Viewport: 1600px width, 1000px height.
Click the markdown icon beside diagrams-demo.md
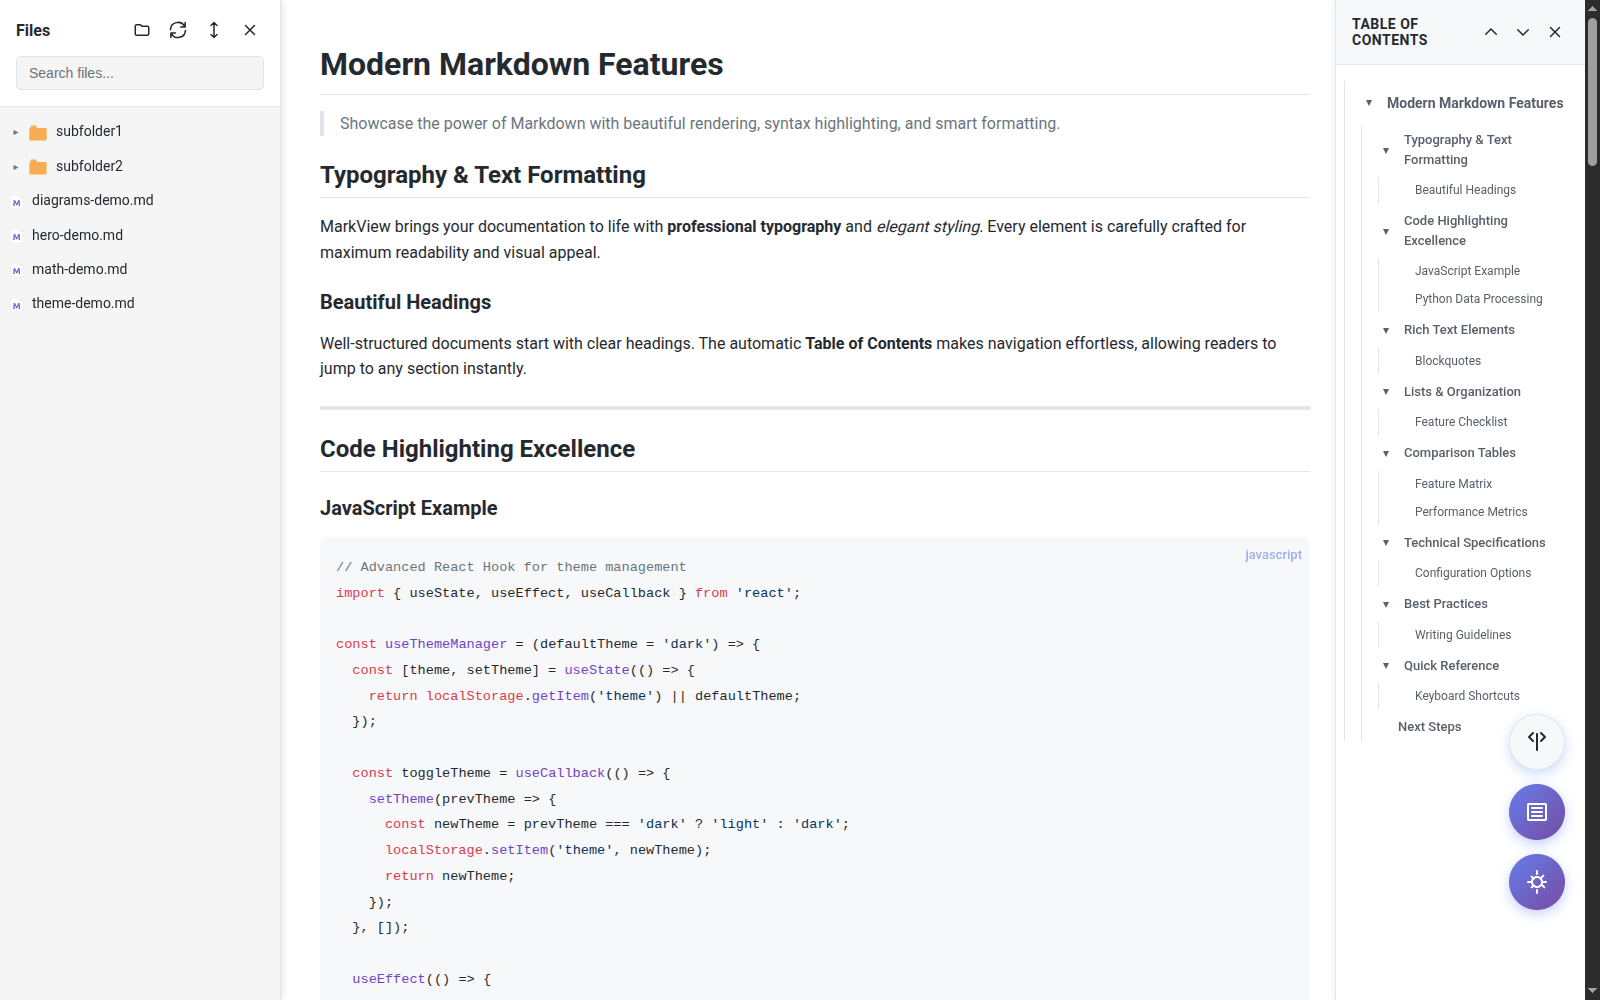click(x=16, y=200)
